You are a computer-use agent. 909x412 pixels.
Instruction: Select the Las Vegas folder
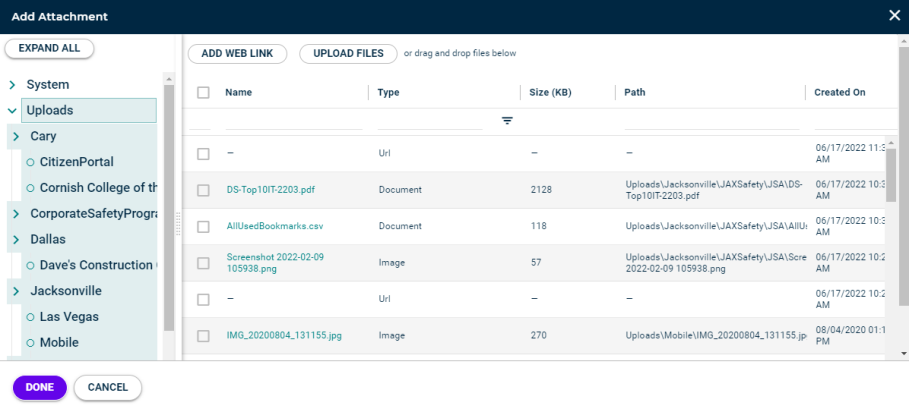point(69,316)
